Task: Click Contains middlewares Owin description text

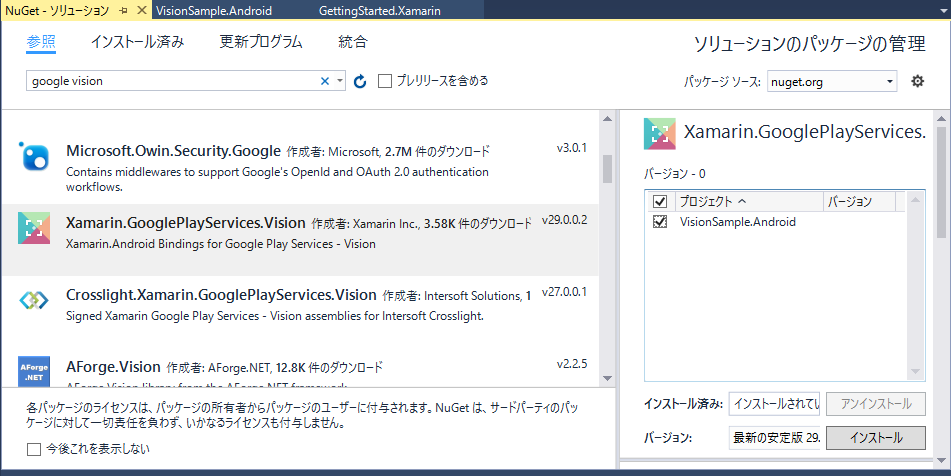Action: pyautogui.click(x=277, y=179)
